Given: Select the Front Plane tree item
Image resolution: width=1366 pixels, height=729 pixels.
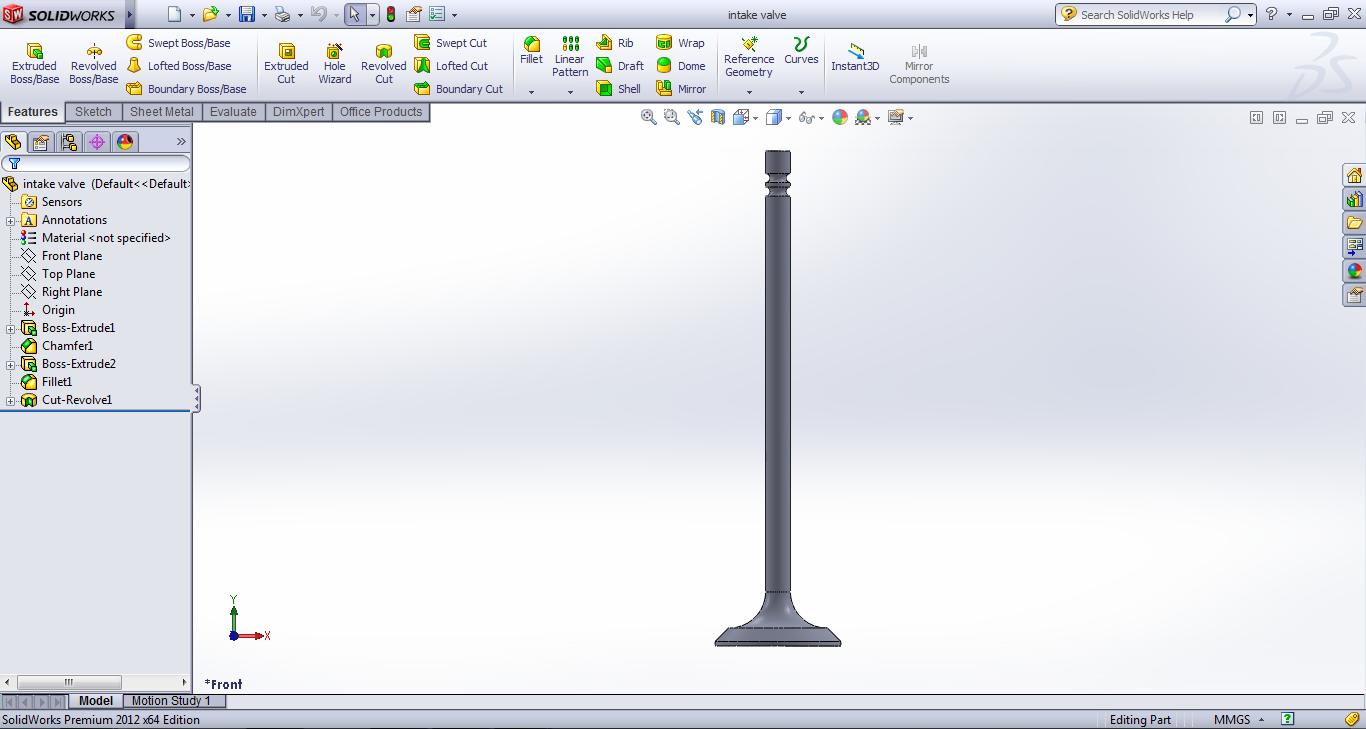Looking at the screenshot, I should (61, 256).
